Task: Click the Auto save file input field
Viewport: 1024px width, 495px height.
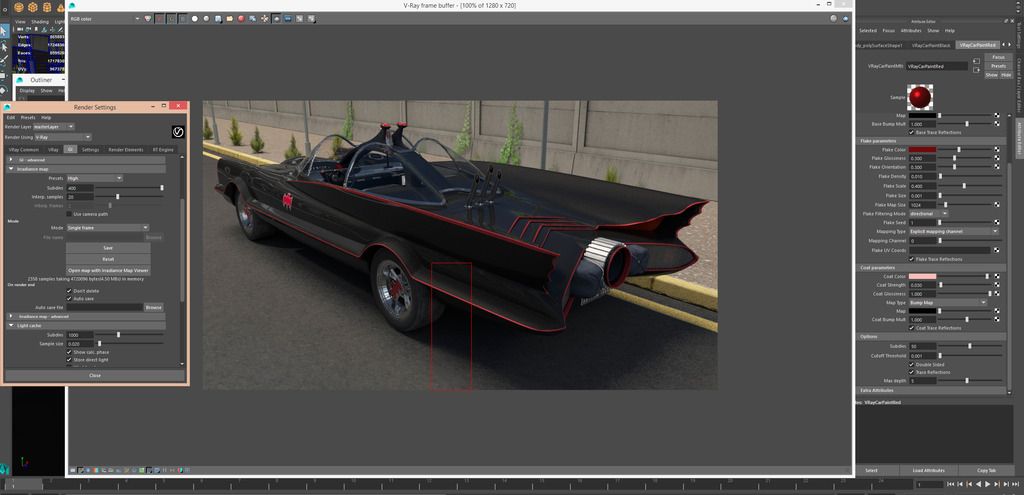Action: (x=104, y=307)
